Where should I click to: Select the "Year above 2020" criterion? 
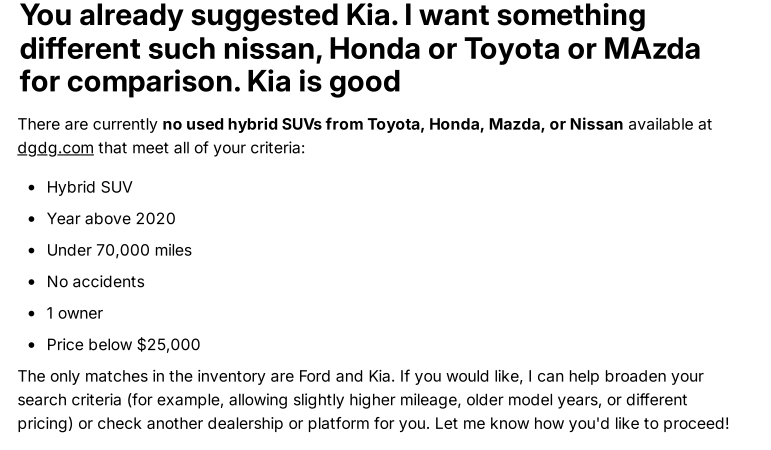click(110, 218)
